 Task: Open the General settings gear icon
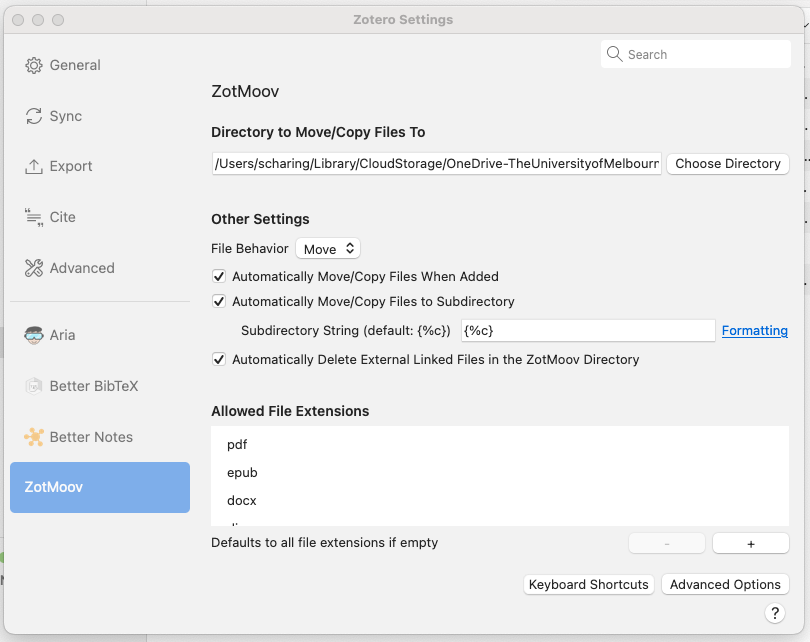click(x=34, y=66)
